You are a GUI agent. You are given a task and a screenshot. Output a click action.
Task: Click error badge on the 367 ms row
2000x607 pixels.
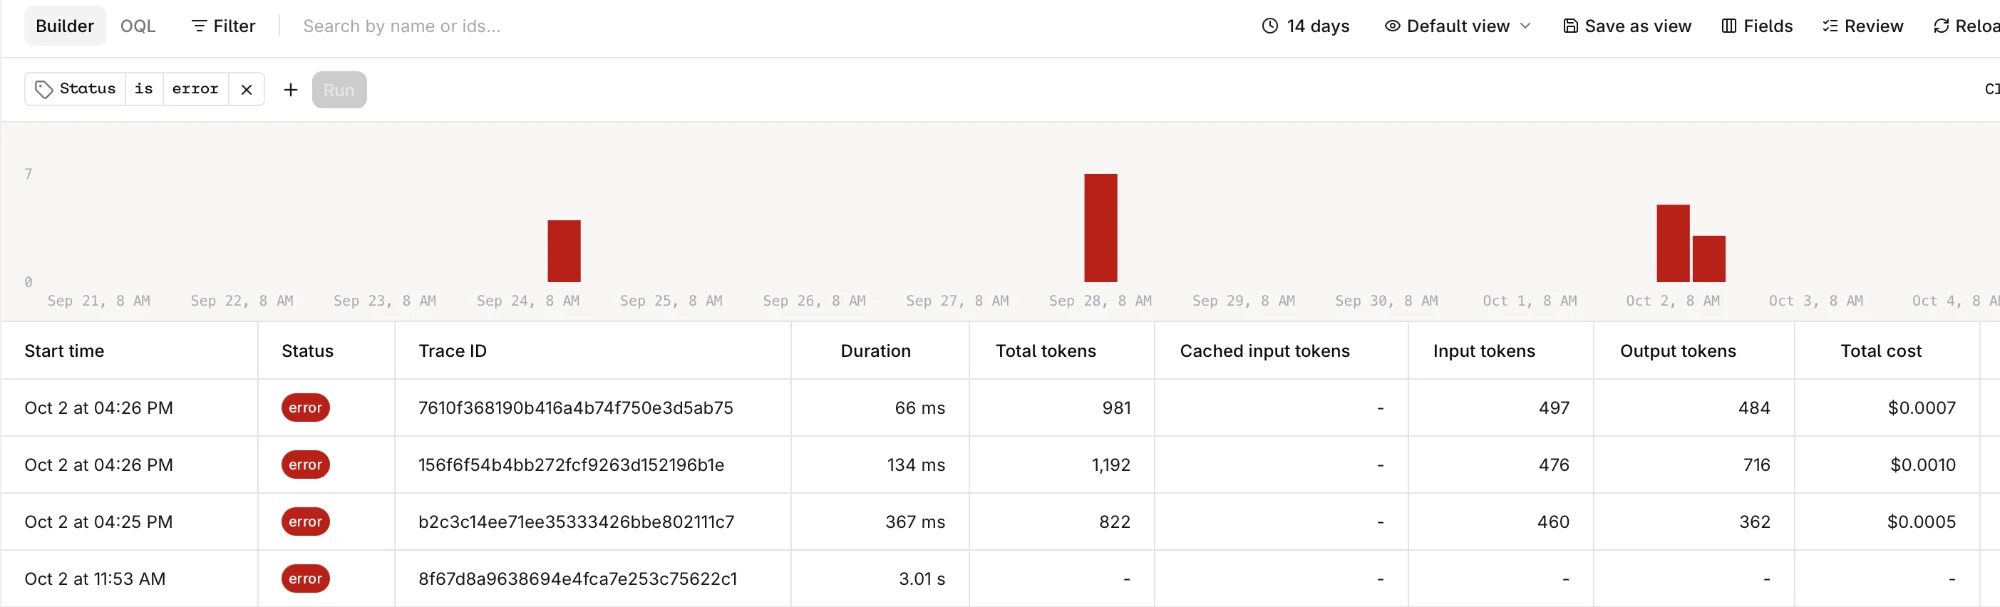pos(305,522)
